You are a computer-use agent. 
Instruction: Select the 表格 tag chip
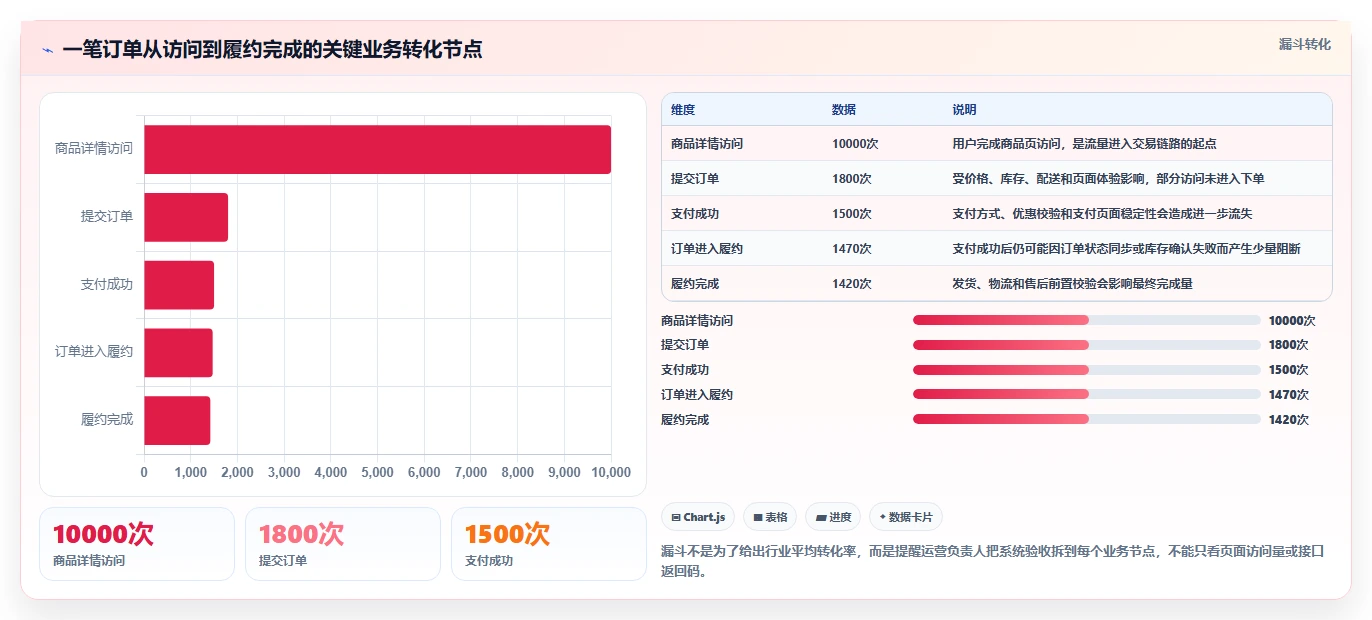click(770, 517)
